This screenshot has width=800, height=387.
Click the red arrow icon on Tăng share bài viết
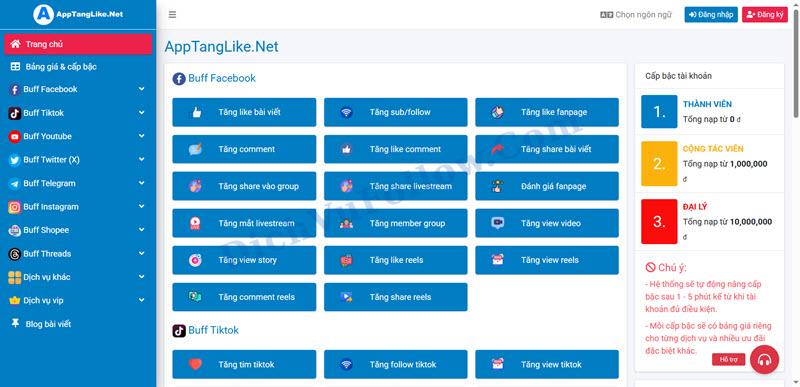click(497, 149)
